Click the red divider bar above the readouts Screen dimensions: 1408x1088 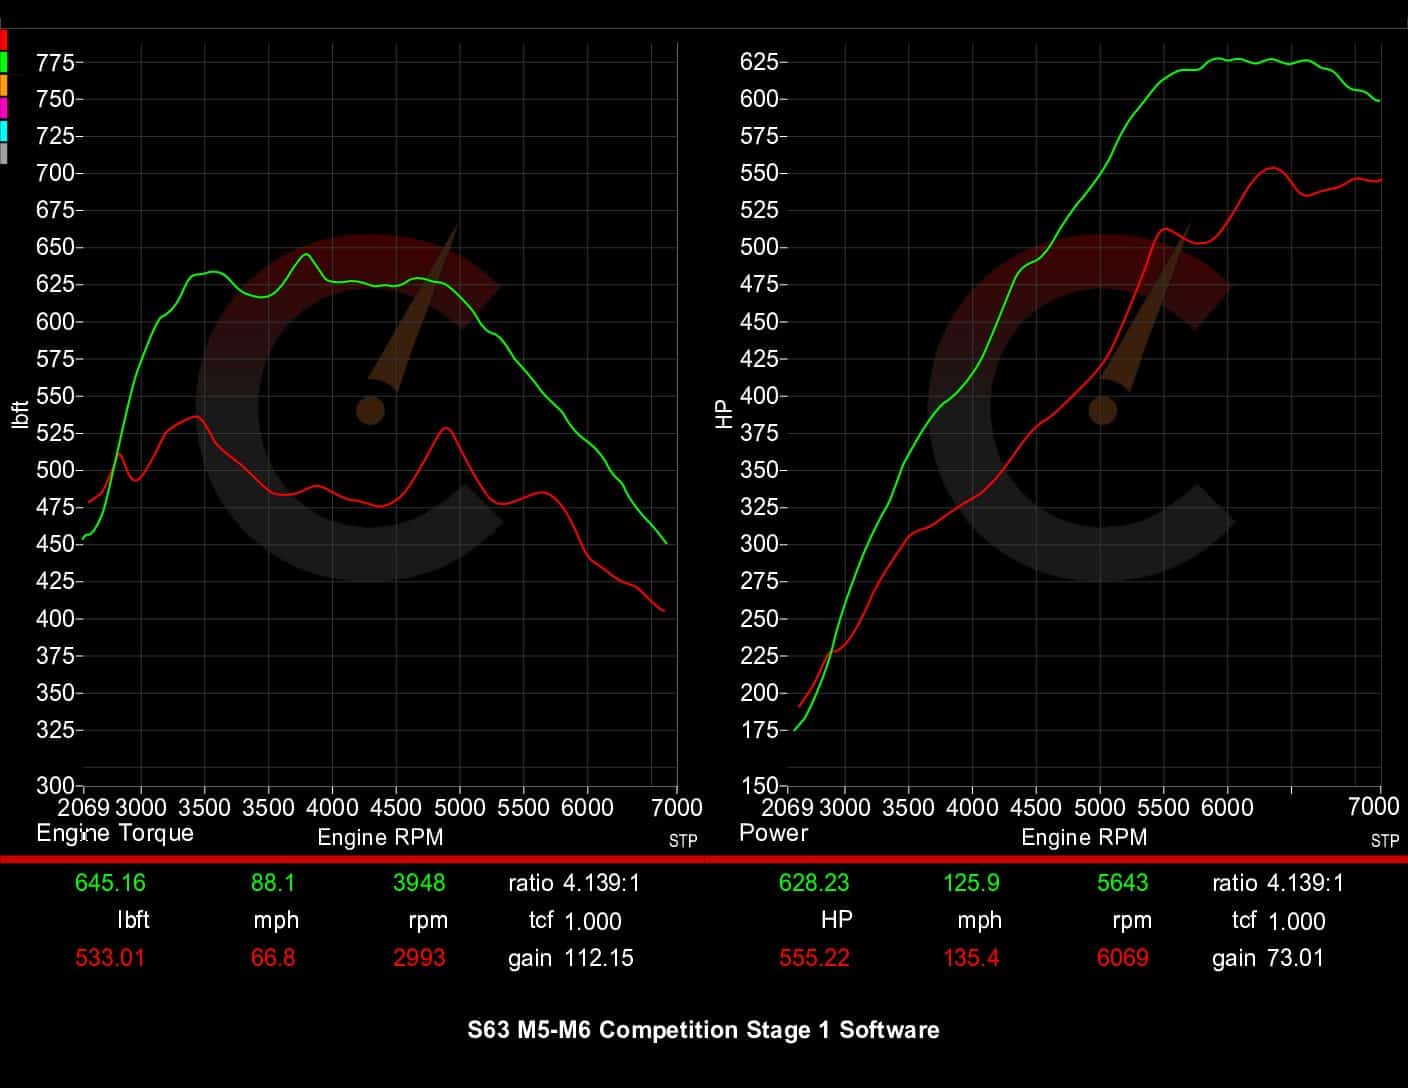pyautogui.click(x=704, y=859)
